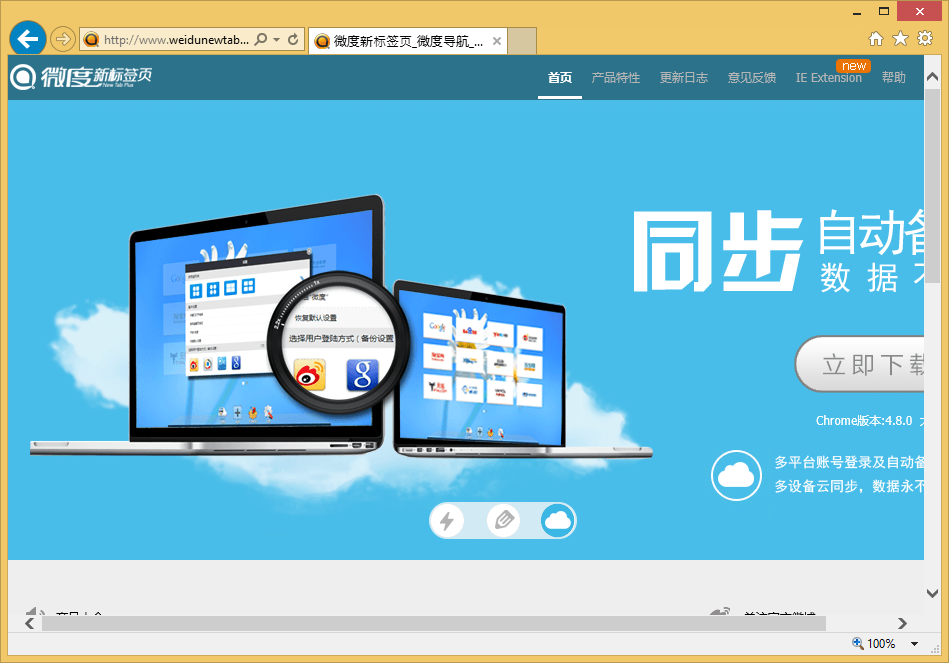Select the 微度新标签页 browser tab
Screen dimensions: 949x663
408,41
